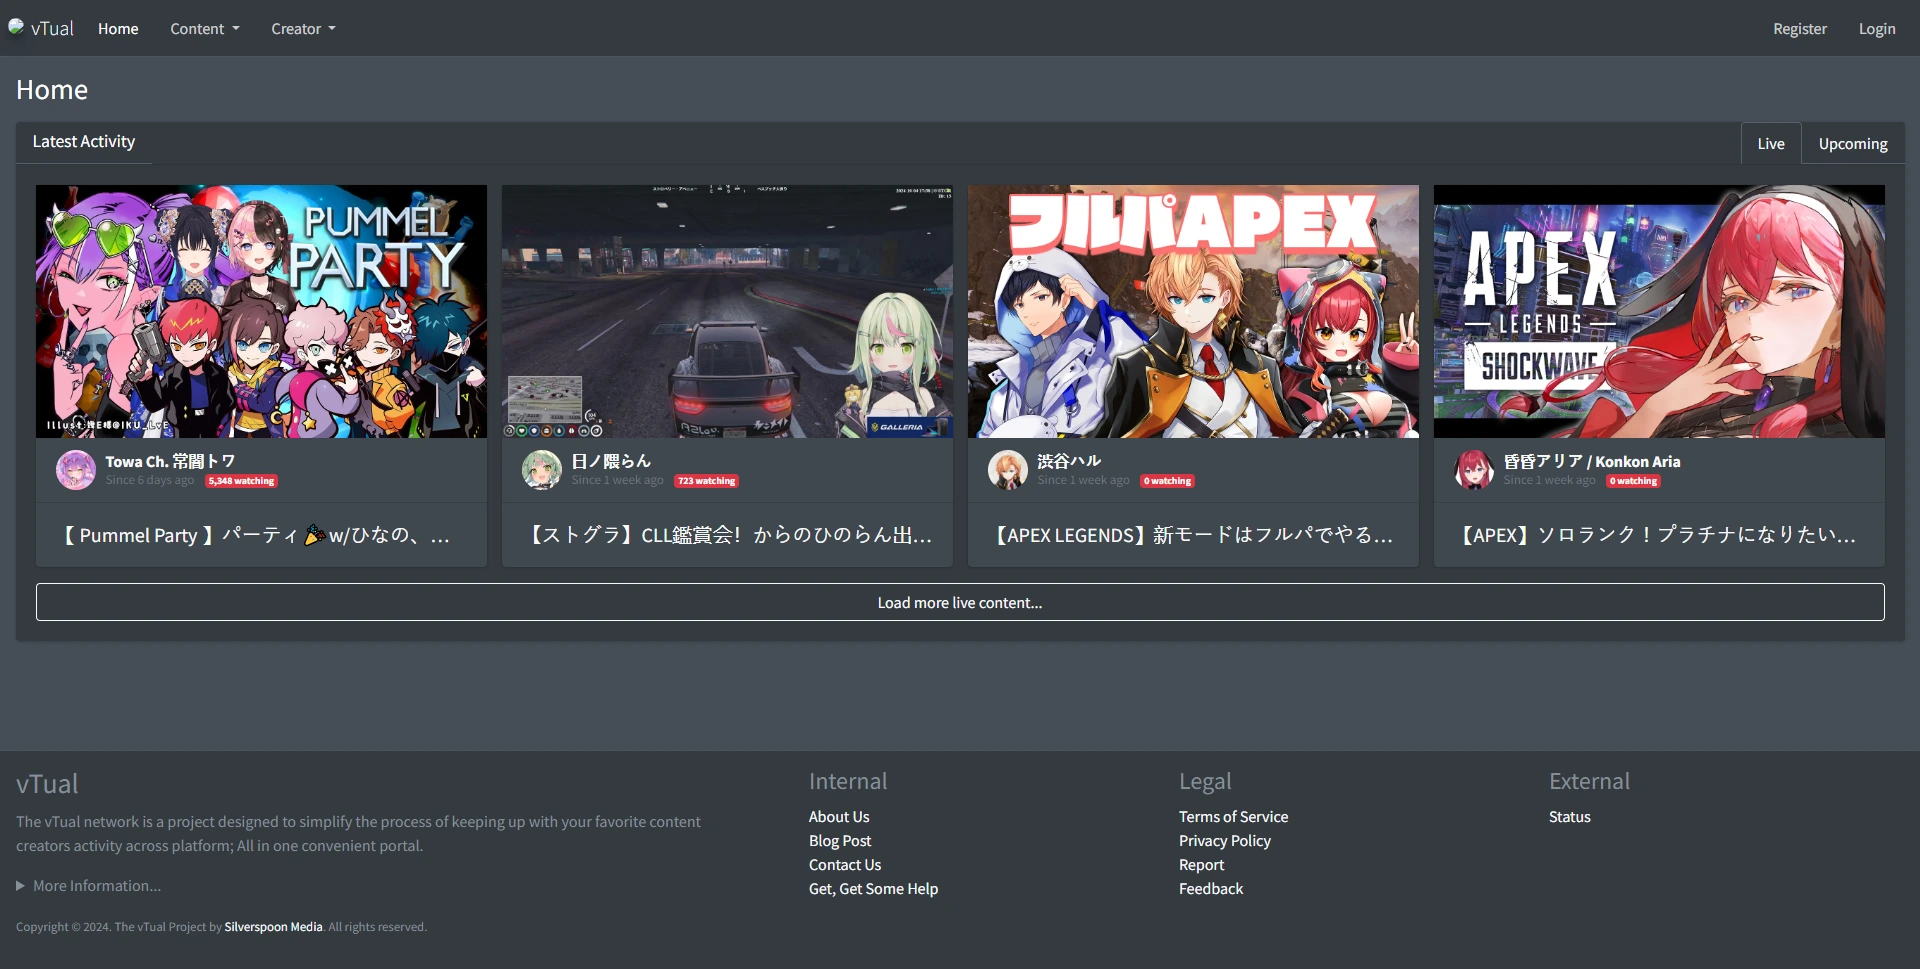Screen dimensions: 1920x969
Task: Go to Home in the navbar
Action: click(118, 29)
